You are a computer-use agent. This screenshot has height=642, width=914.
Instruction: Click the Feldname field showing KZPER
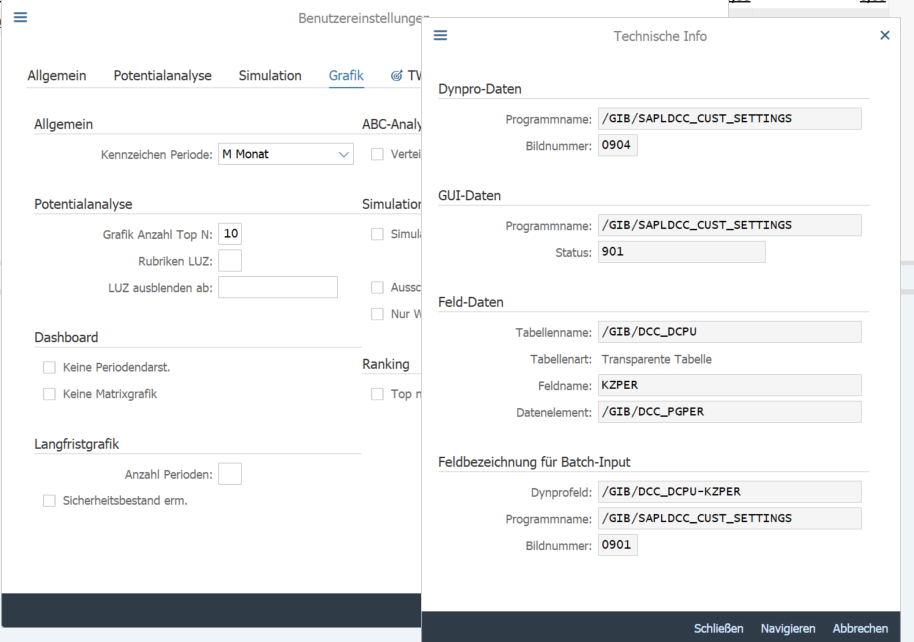click(x=729, y=385)
